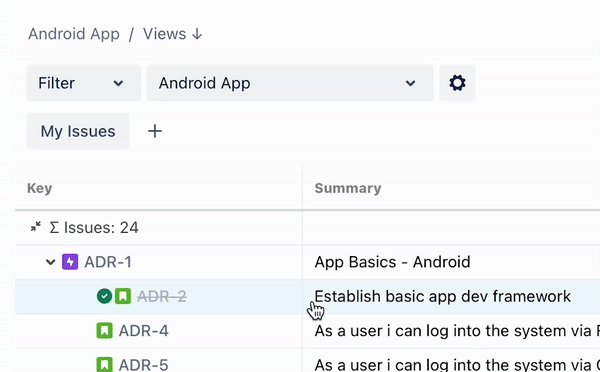Viewport: 600px width, 372px height.
Task: Click the purple epic icon beside ADR-1
Action: point(70,262)
